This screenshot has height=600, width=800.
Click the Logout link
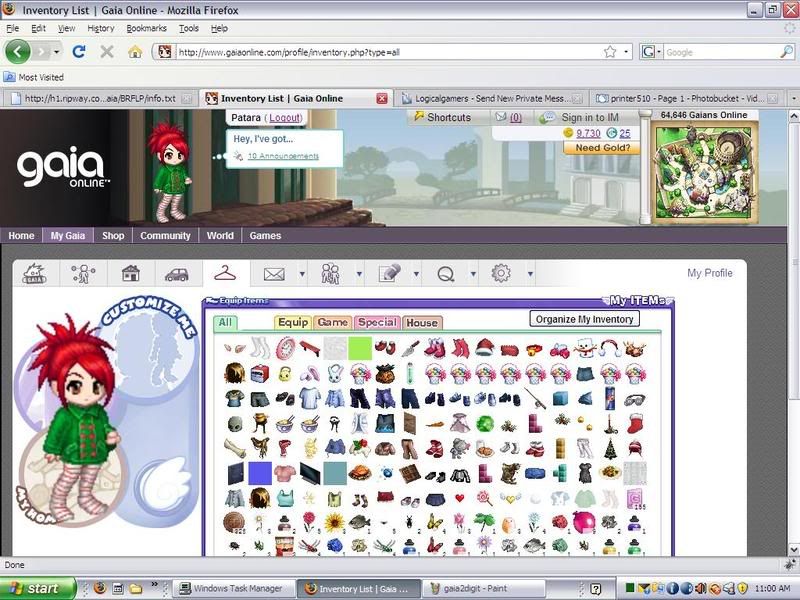point(285,118)
